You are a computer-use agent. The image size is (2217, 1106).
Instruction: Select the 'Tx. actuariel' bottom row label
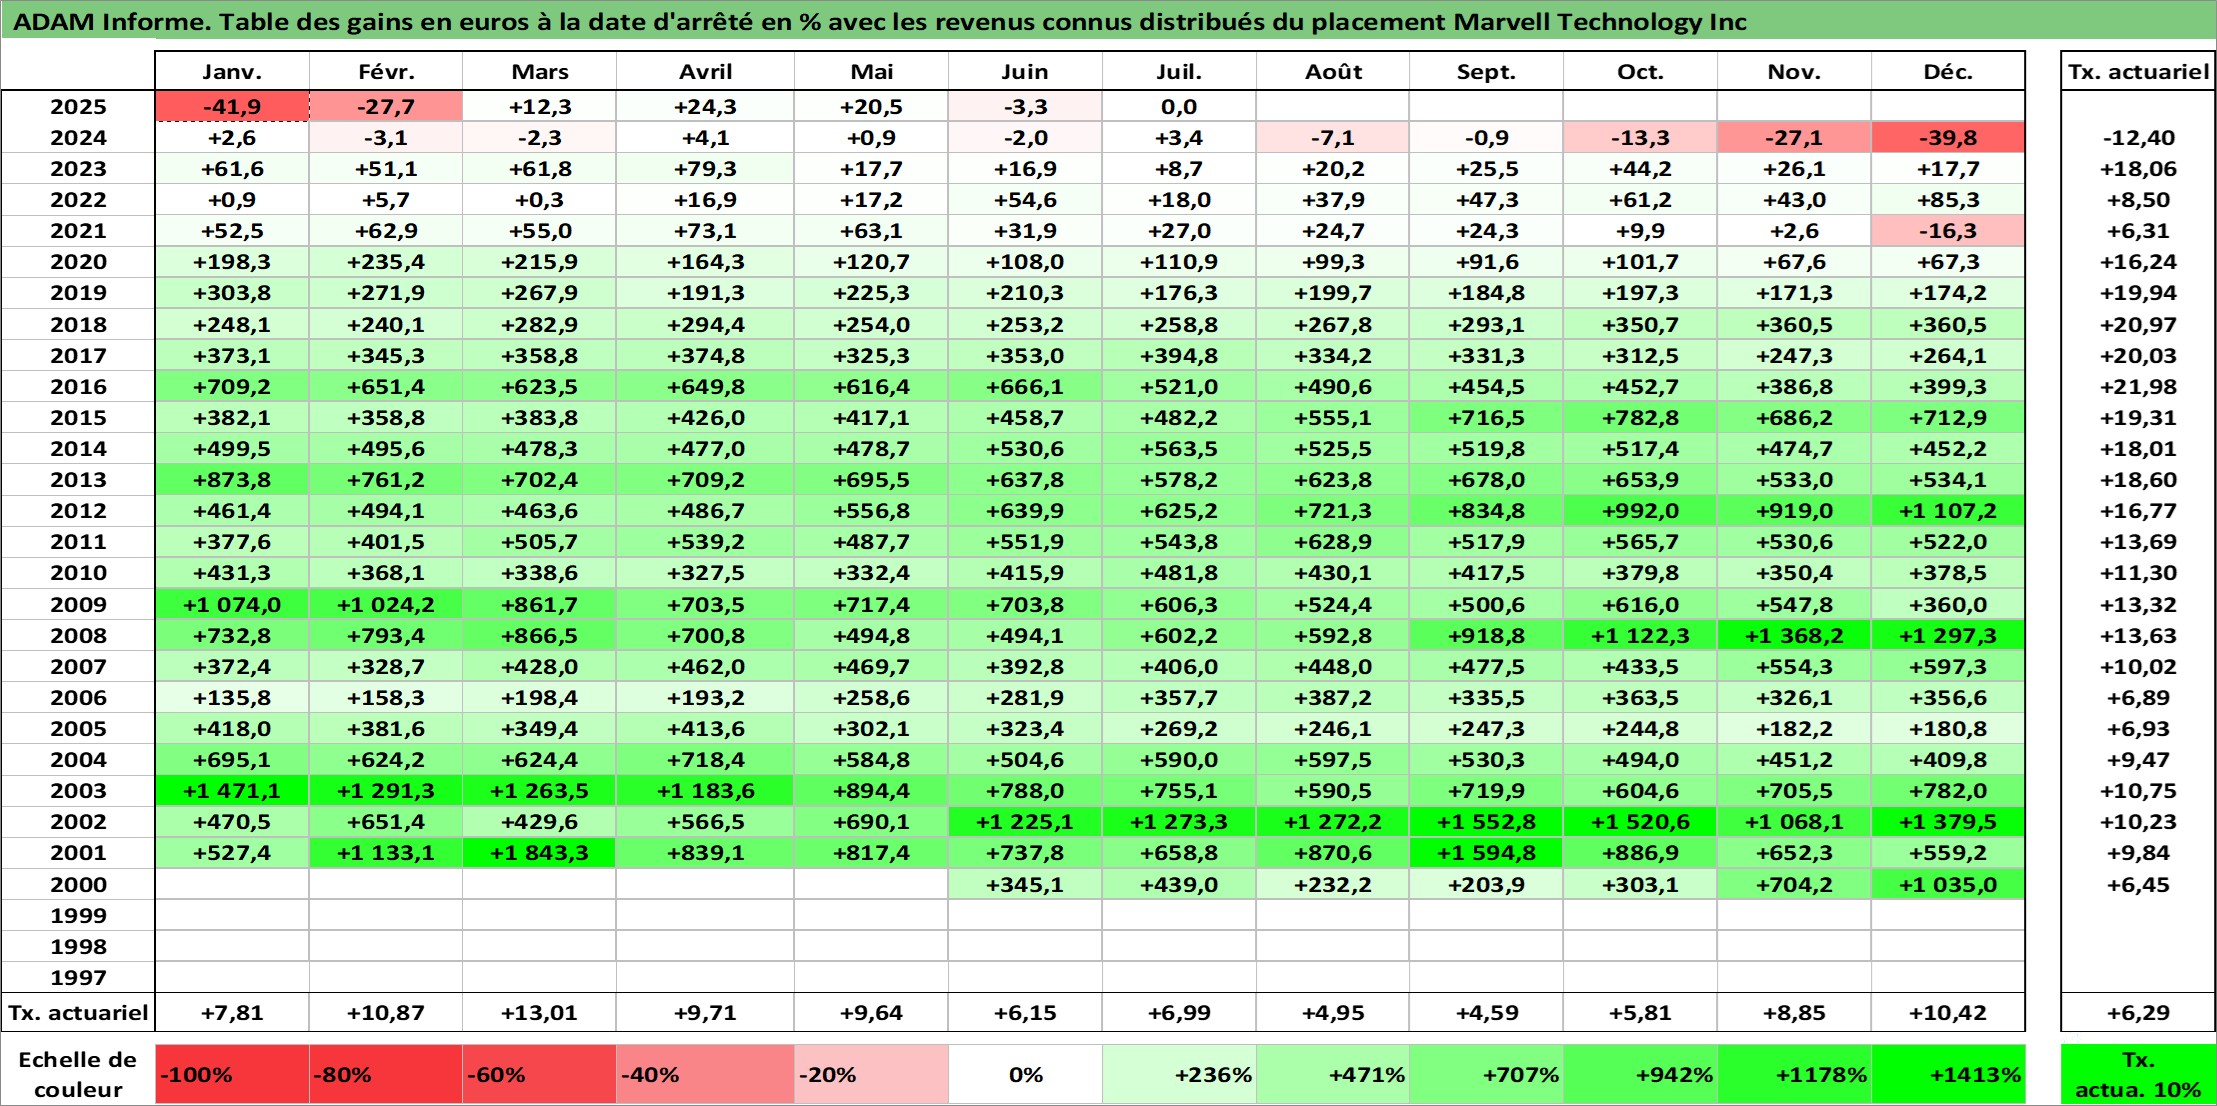(78, 1013)
